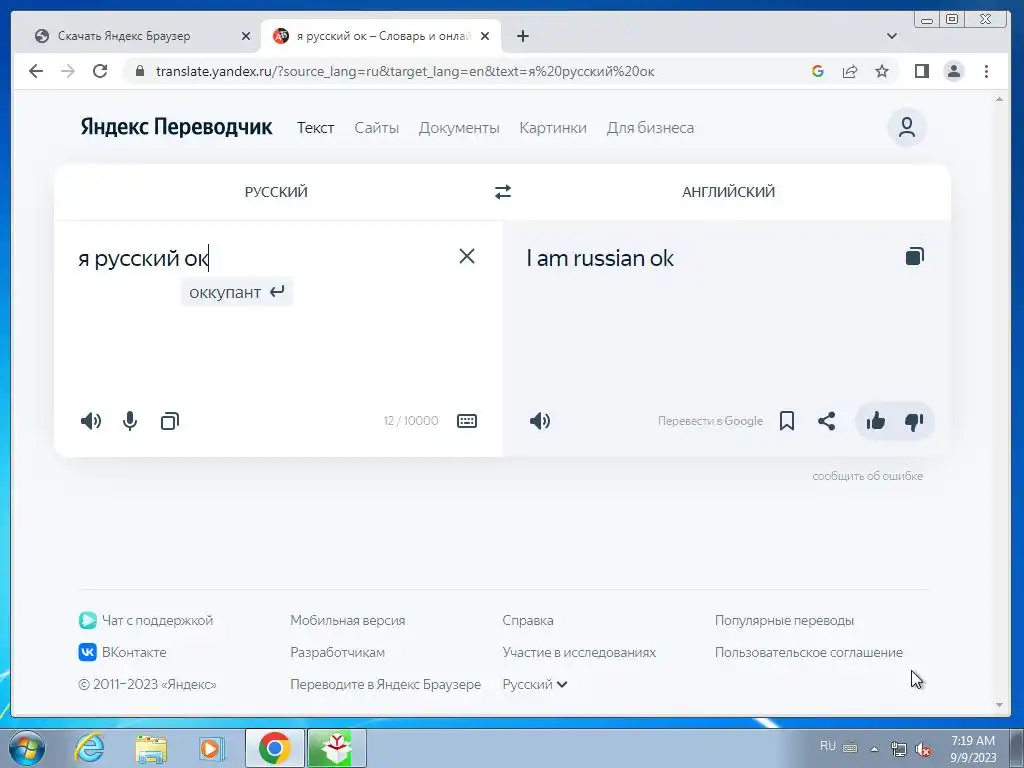Play audio of the English translation
The width and height of the screenshot is (1024, 768).
(x=540, y=421)
